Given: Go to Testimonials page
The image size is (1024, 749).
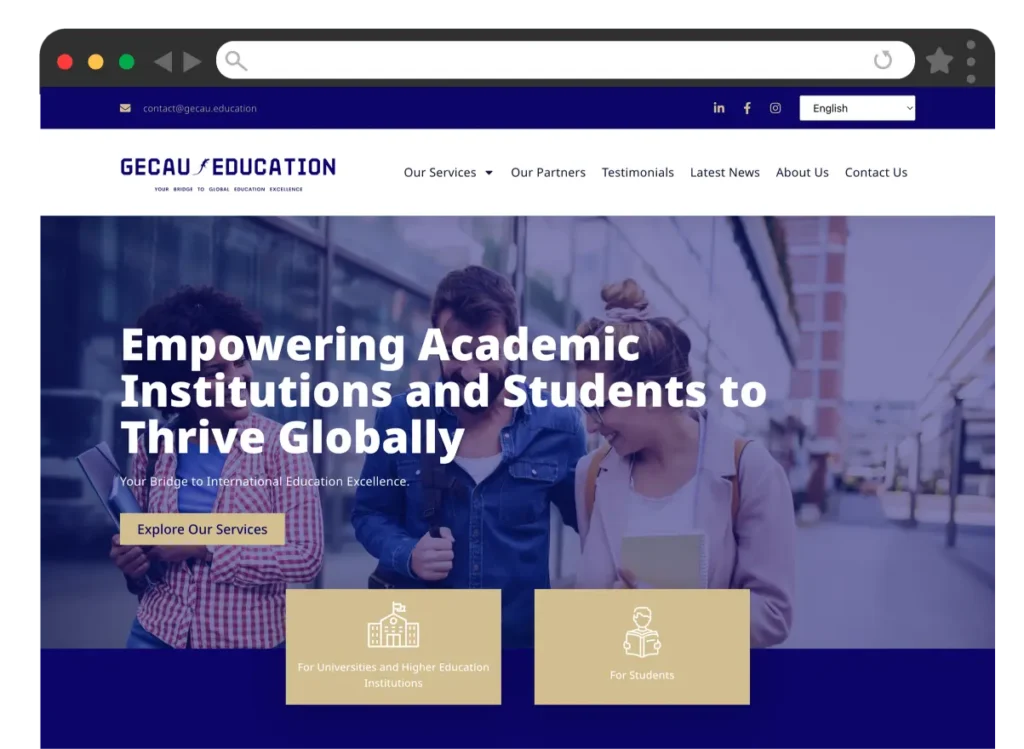Looking at the screenshot, I should (x=637, y=172).
